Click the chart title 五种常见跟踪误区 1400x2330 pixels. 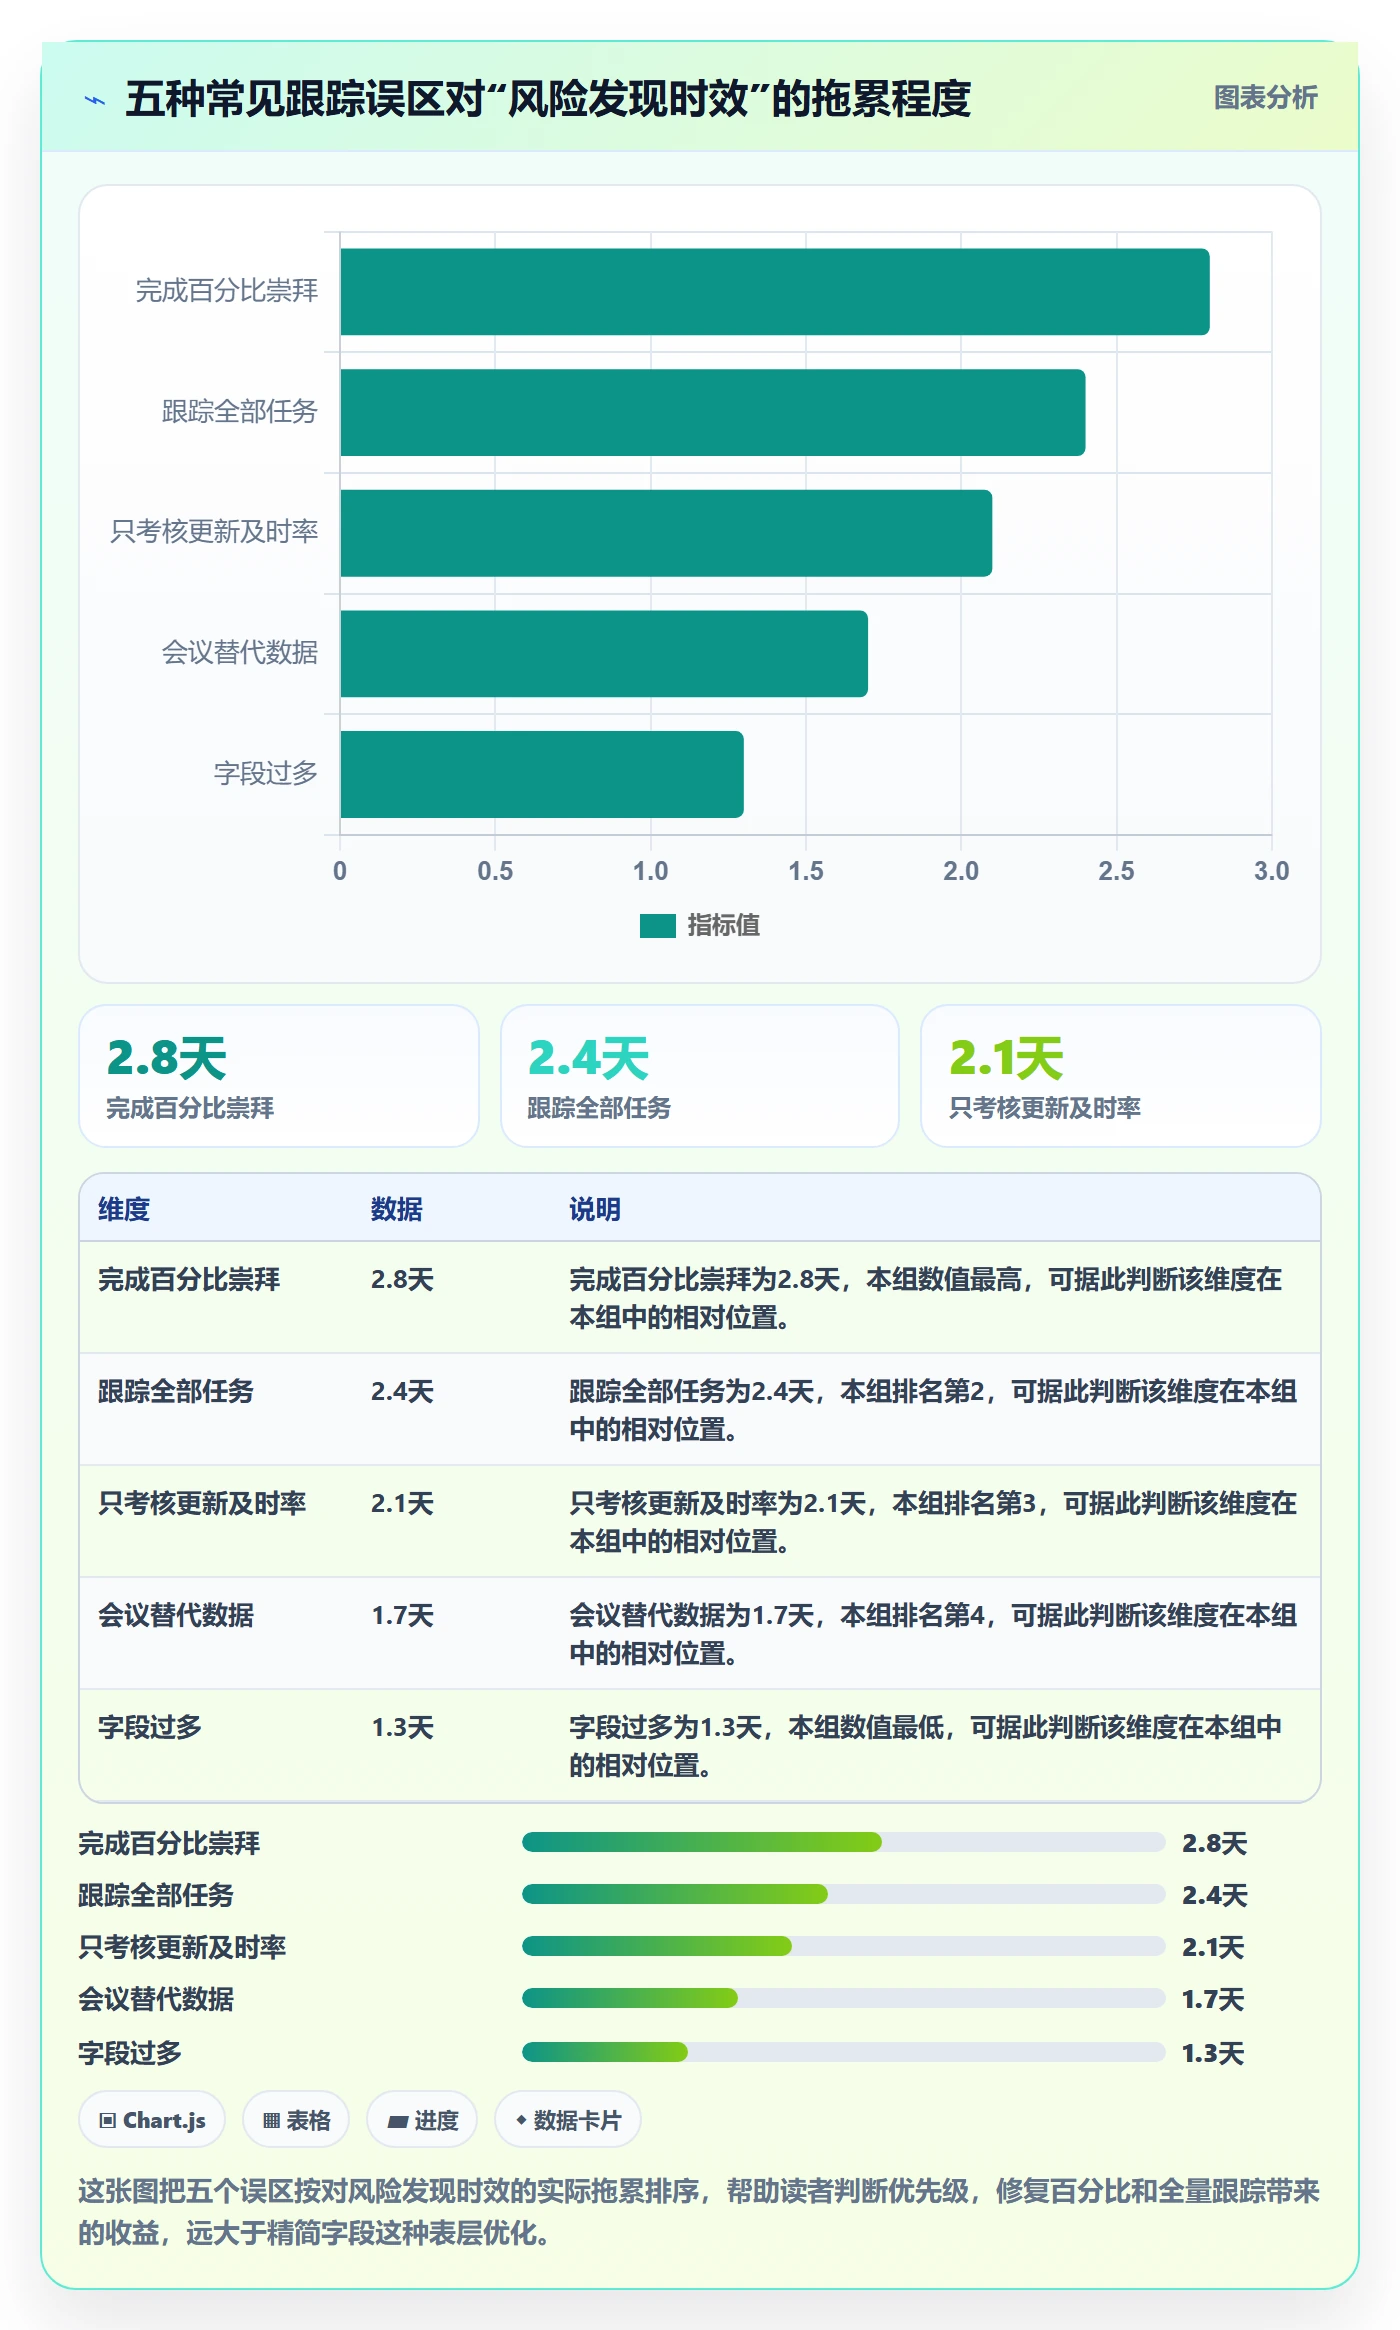tap(548, 99)
